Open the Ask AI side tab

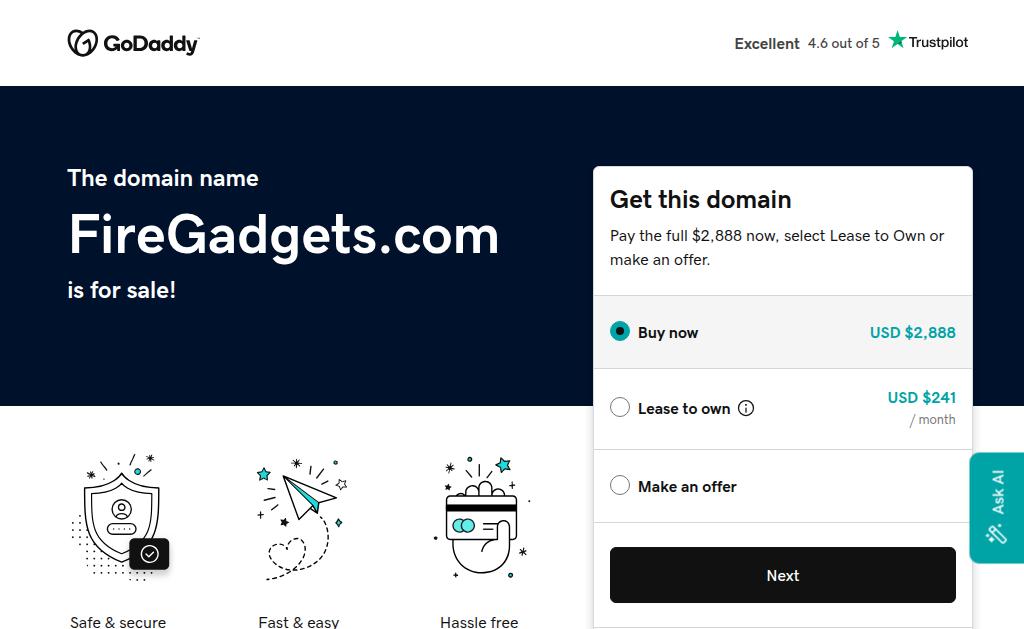click(997, 508)
